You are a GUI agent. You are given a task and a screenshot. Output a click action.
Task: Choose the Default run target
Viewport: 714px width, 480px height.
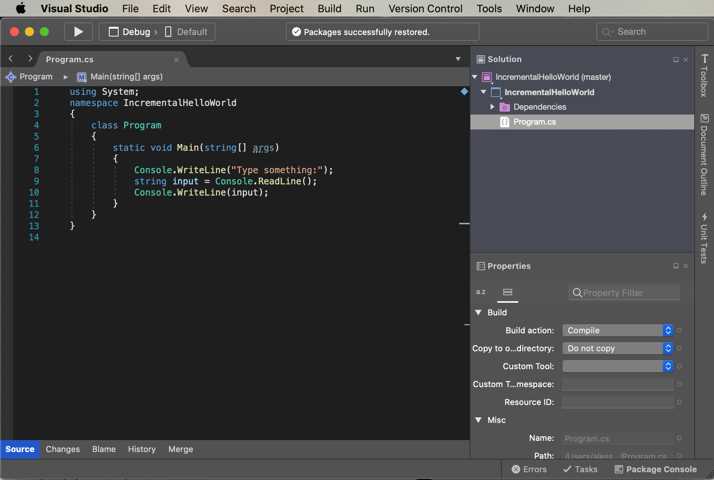pyautogui.click(x=186, y=32)
